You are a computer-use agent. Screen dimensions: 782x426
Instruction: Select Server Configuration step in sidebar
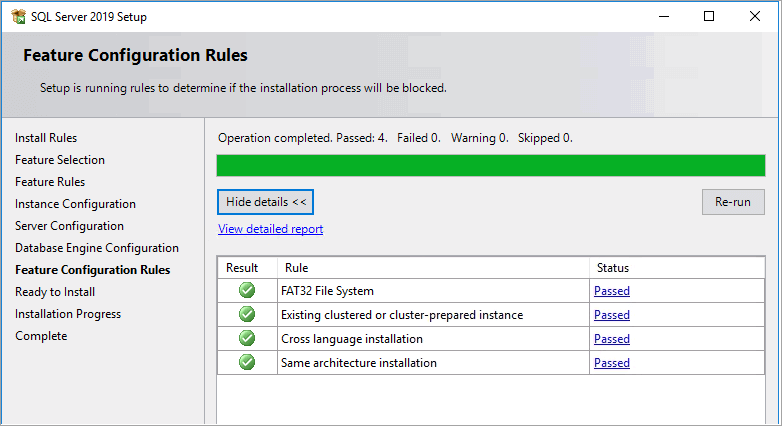(x=69, y=226)
